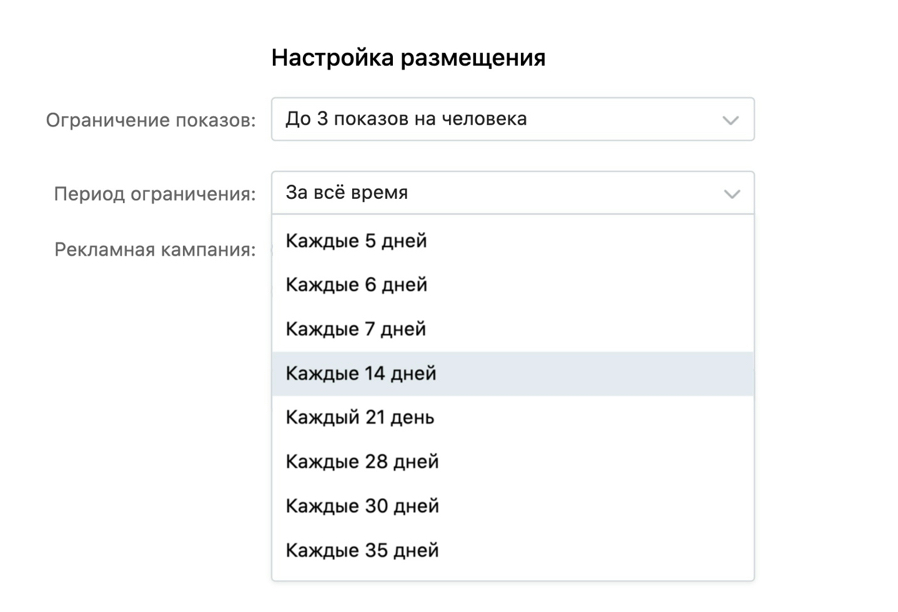Image resolution: width=898 pixels, height=612 pixels.
Task: Choose Каждый 21 день from the dropdown
Action: [358, 417]
